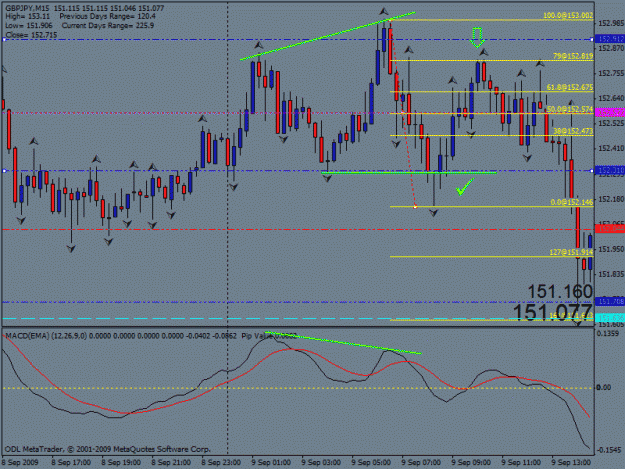Click the 'Previous Days Range= 120.4' label

108,16
